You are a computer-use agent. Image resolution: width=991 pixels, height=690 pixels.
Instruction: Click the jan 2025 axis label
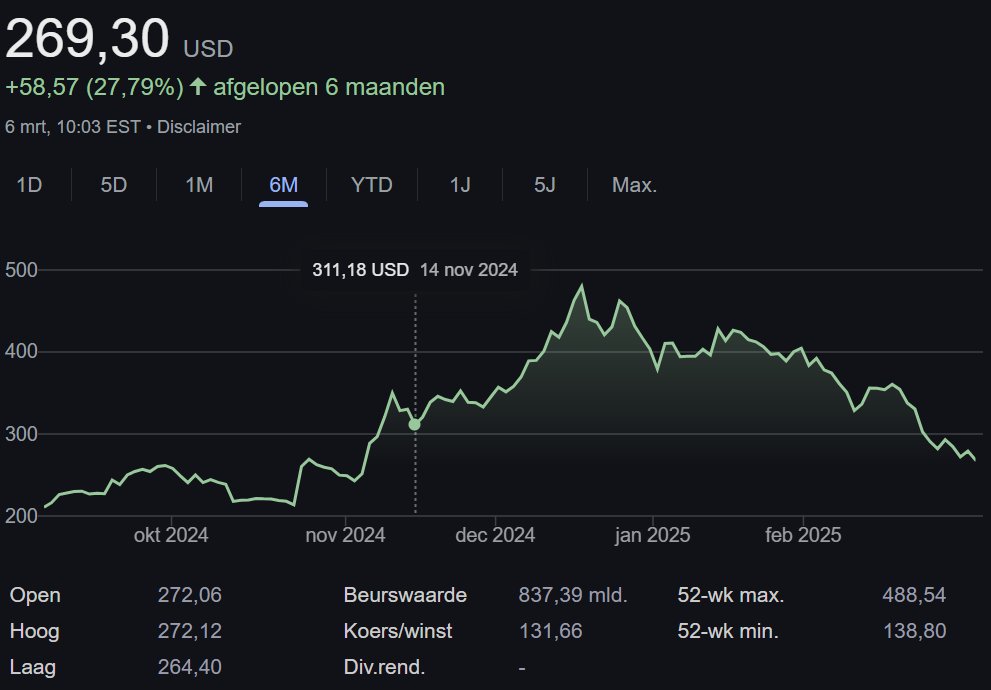coord(652,535)
